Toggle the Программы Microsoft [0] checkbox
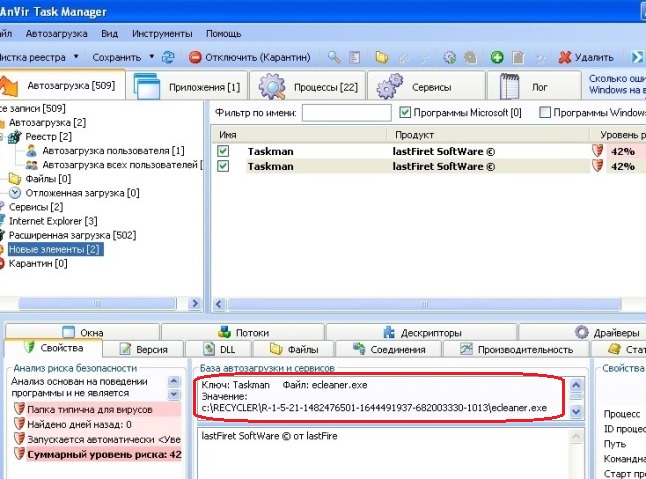This screenshot has width=646, height=479. pyautogui.click(x=405, y=112)
